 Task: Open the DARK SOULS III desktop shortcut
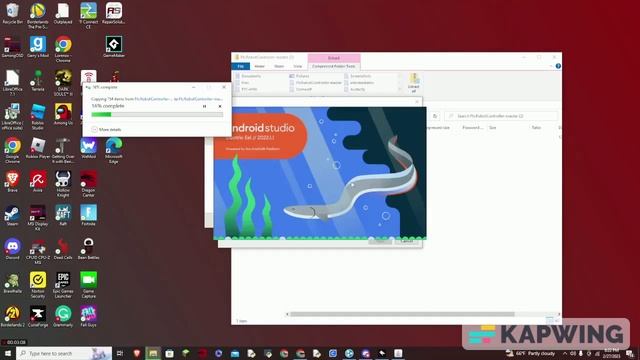pos(63,83)
